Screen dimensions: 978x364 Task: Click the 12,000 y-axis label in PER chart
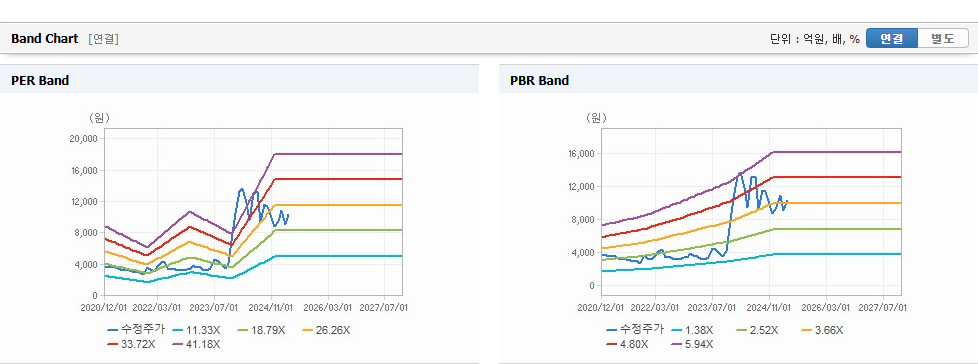84,201
